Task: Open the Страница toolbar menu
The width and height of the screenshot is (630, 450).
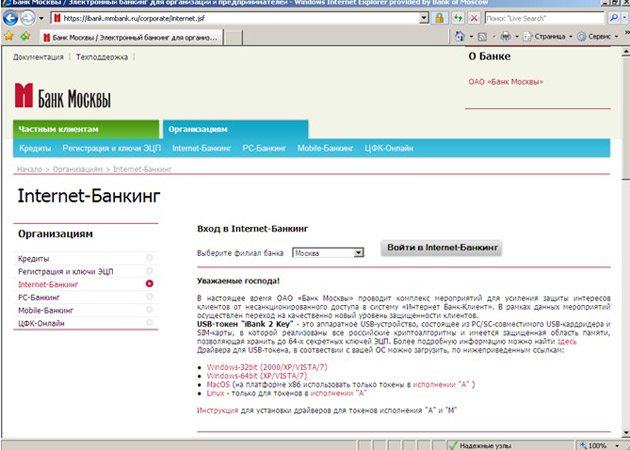Action: point(548,37)
